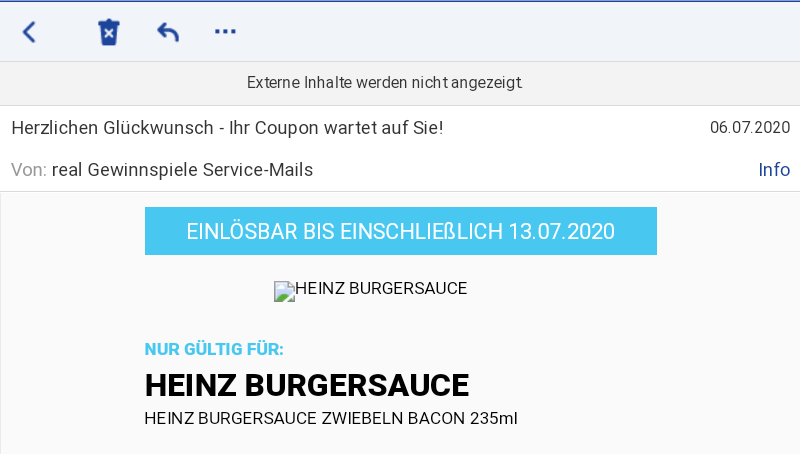Click the 'Von:' label
Screen dimensions: 800x454
tap(29, 170)
